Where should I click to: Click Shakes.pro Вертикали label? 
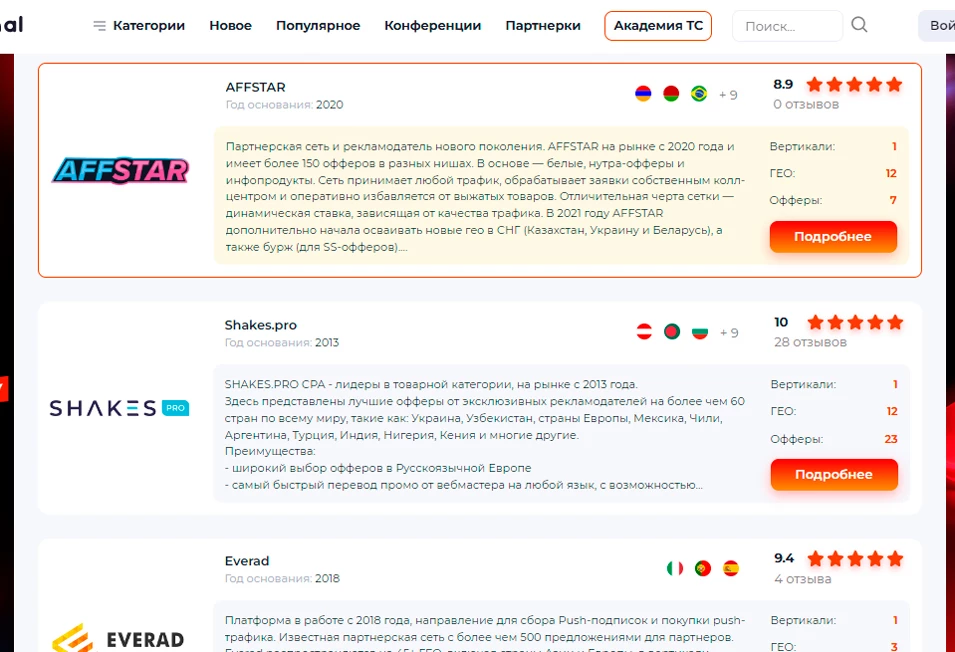point(803,385)
